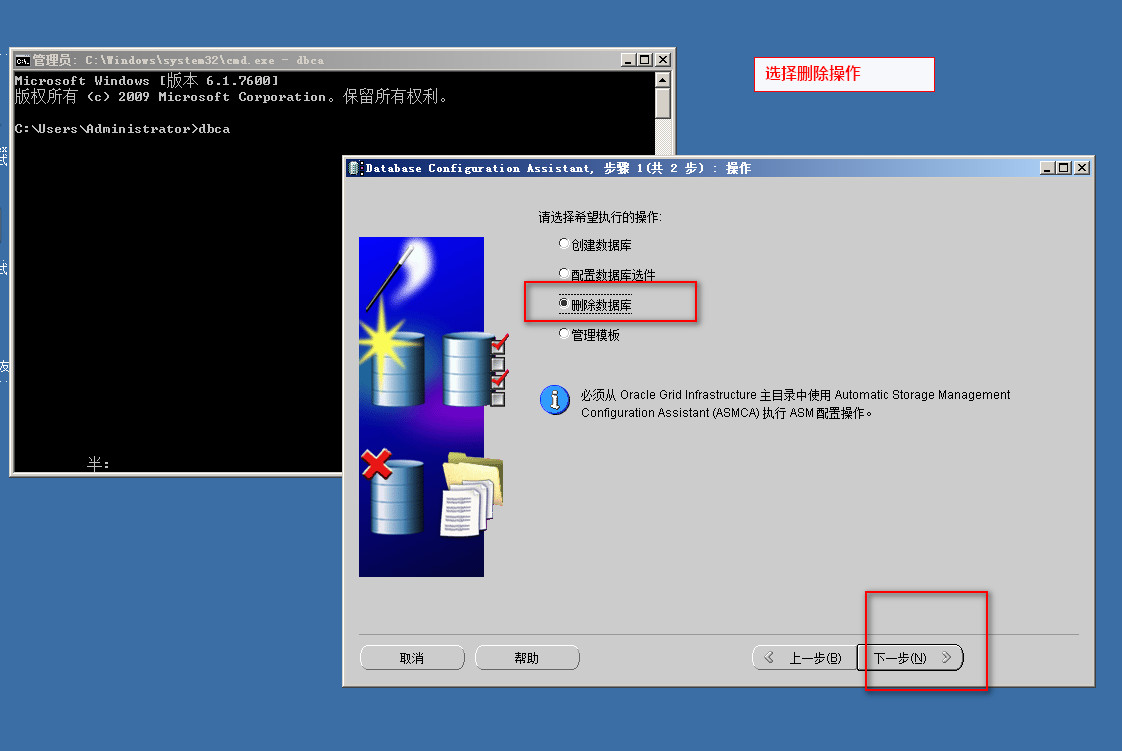Maximize the Database Configuration Assistant window
This screenshot has height=751, width=1122.
click(1064, 168)
